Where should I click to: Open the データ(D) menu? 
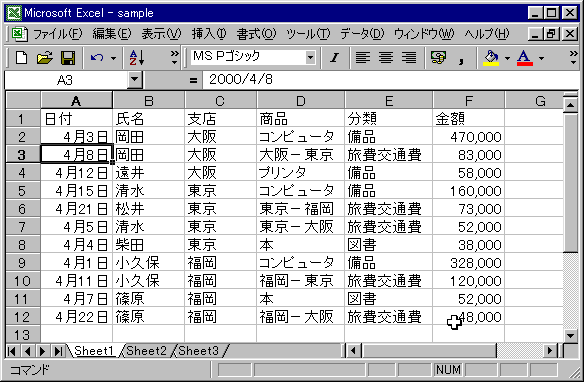point(362,34)
